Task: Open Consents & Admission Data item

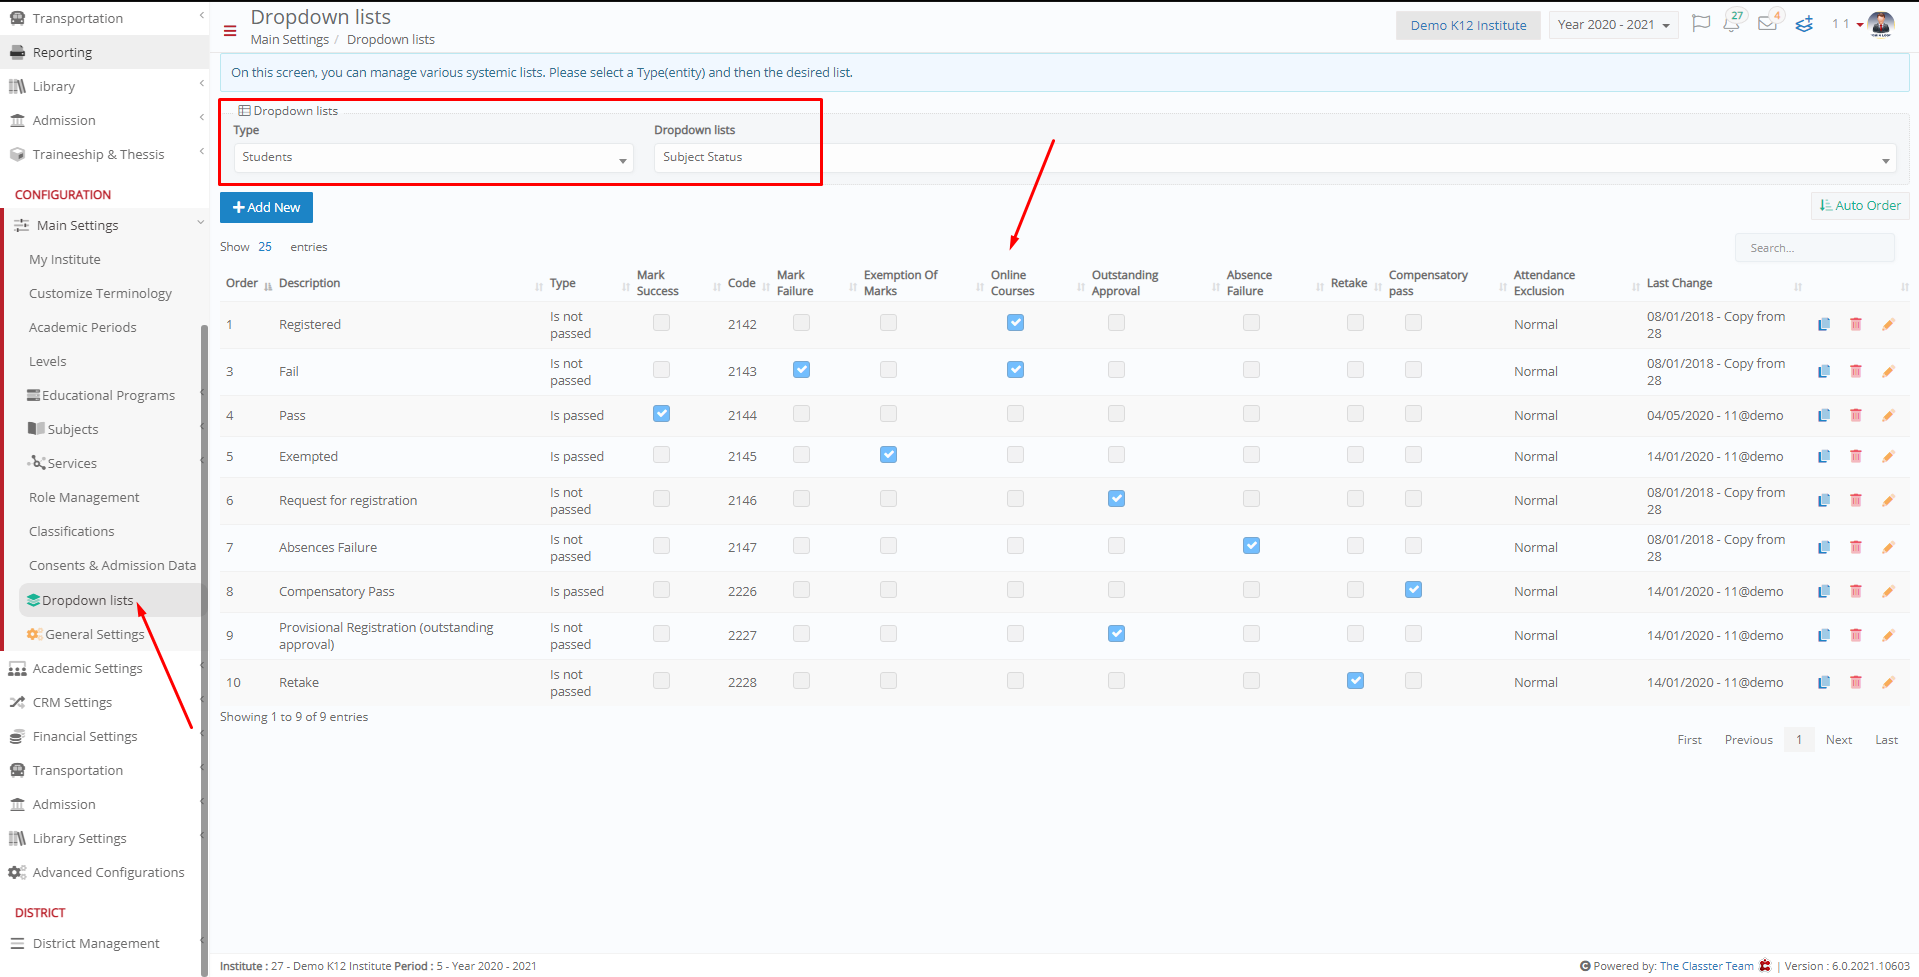Action: pyautogui.click(x=112, y=565)
